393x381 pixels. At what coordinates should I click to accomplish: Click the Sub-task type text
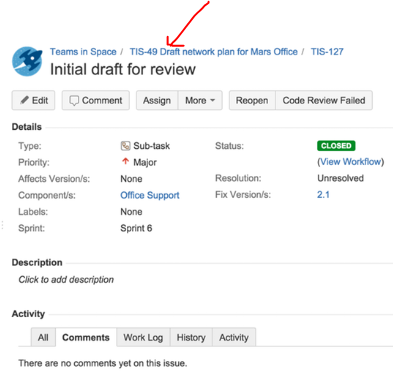point(152,146)
